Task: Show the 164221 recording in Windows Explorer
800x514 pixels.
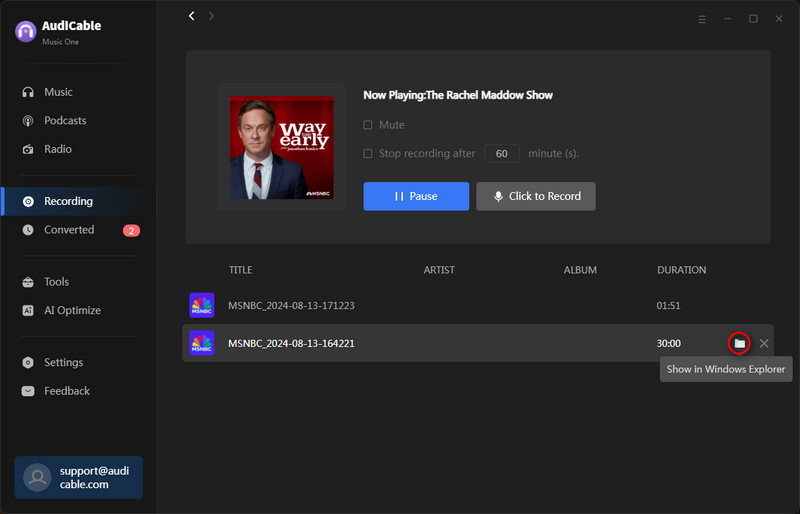Action: pos(739,344)
